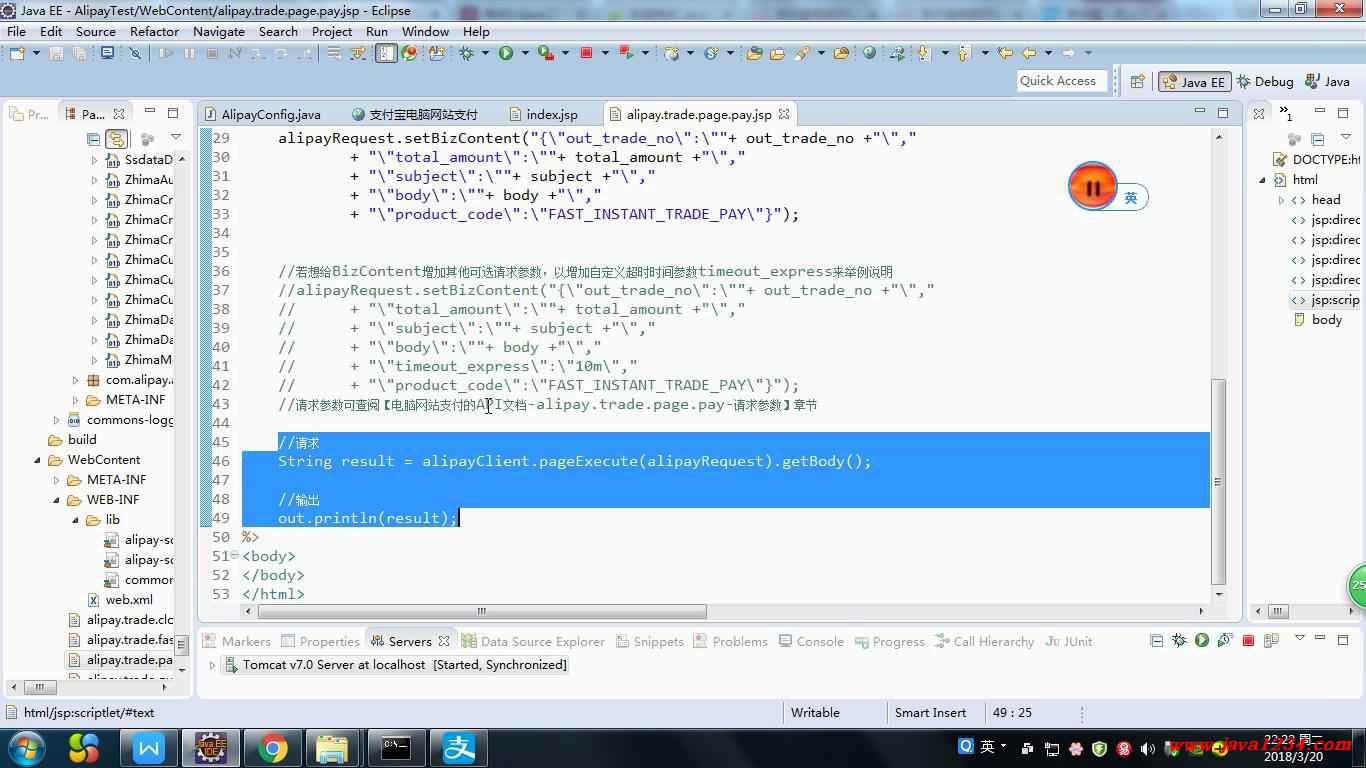Click Collapse All in Package Explorer
Image resolution: width=1366 pixels, height=768 pixels.
coord(94,139)
